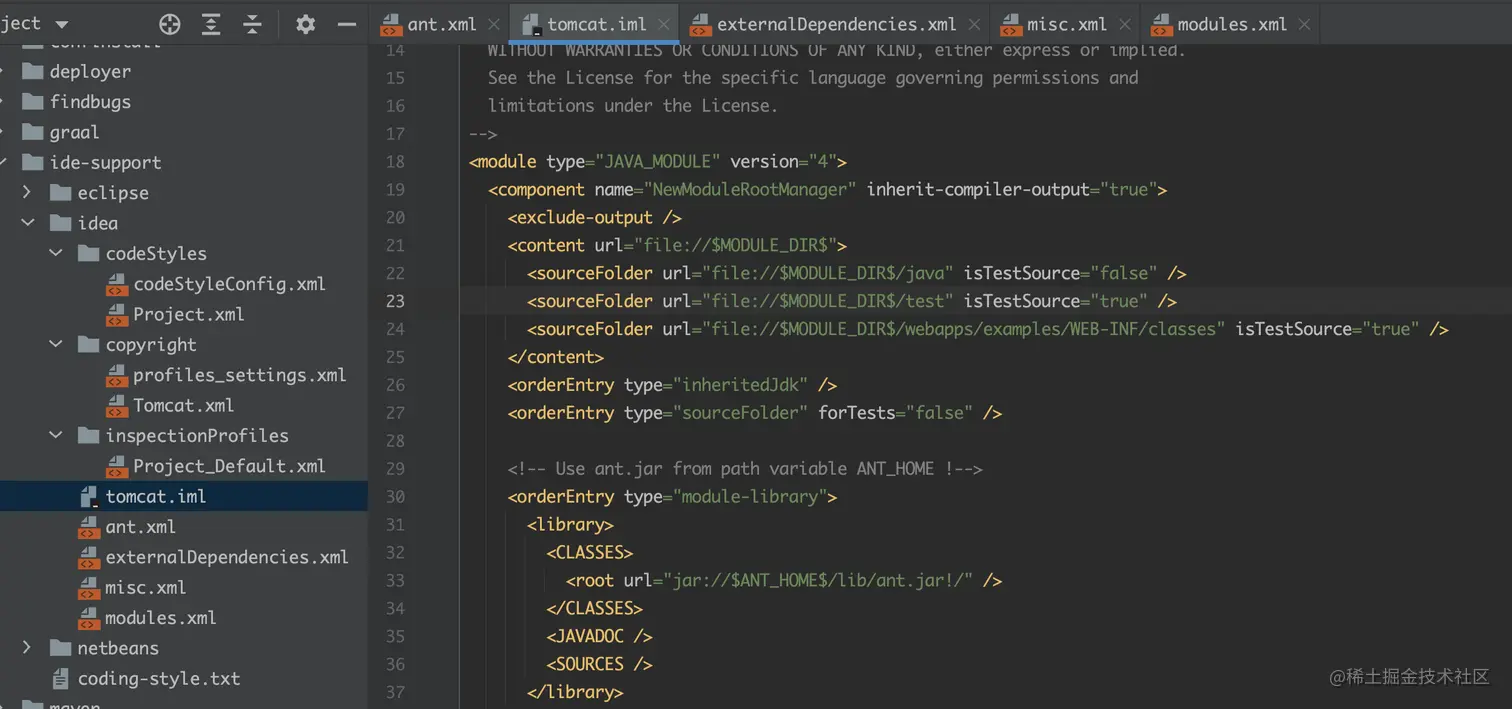Close the misc.xml tab
This screenshot has height=709, width=1512.
[1125, 24]
